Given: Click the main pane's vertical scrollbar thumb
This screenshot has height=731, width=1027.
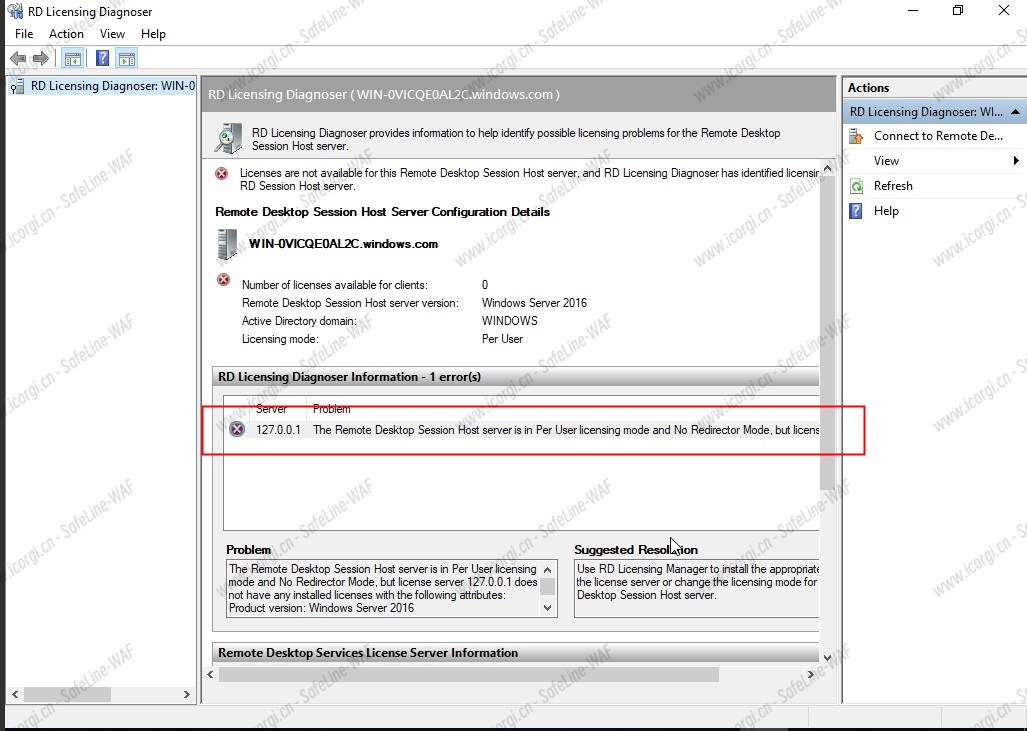Looking at the screenshot, I should click(x=827, y=333).
